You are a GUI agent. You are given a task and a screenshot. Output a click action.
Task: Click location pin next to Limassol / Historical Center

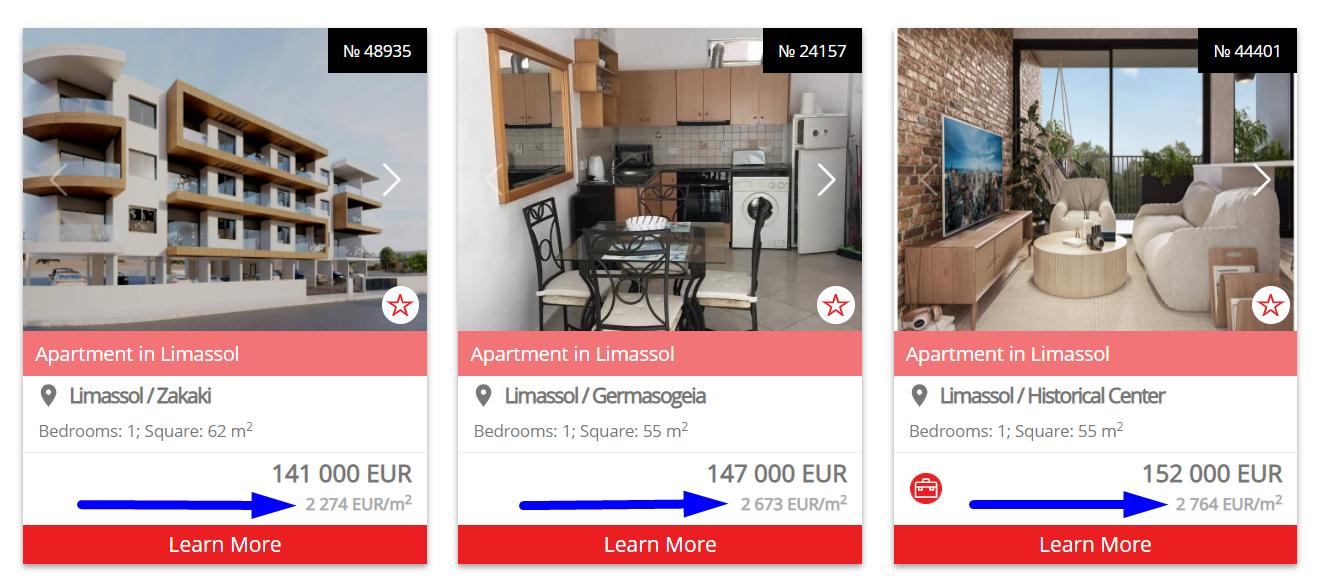point(919,396)
